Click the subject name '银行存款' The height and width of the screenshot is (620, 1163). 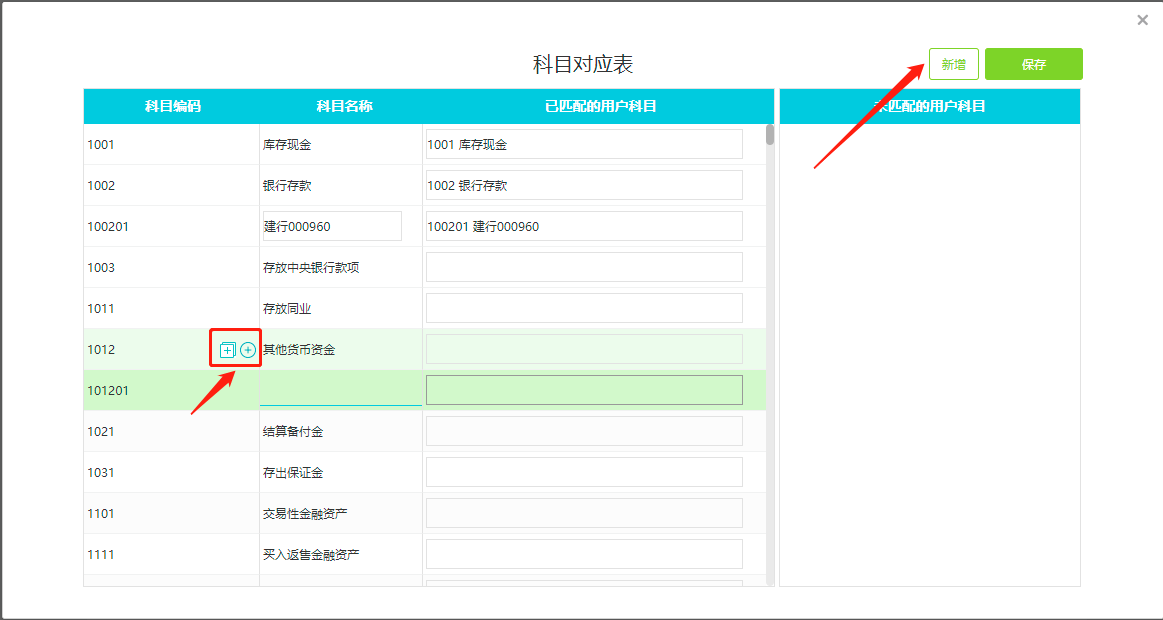[x=287, y=185]
